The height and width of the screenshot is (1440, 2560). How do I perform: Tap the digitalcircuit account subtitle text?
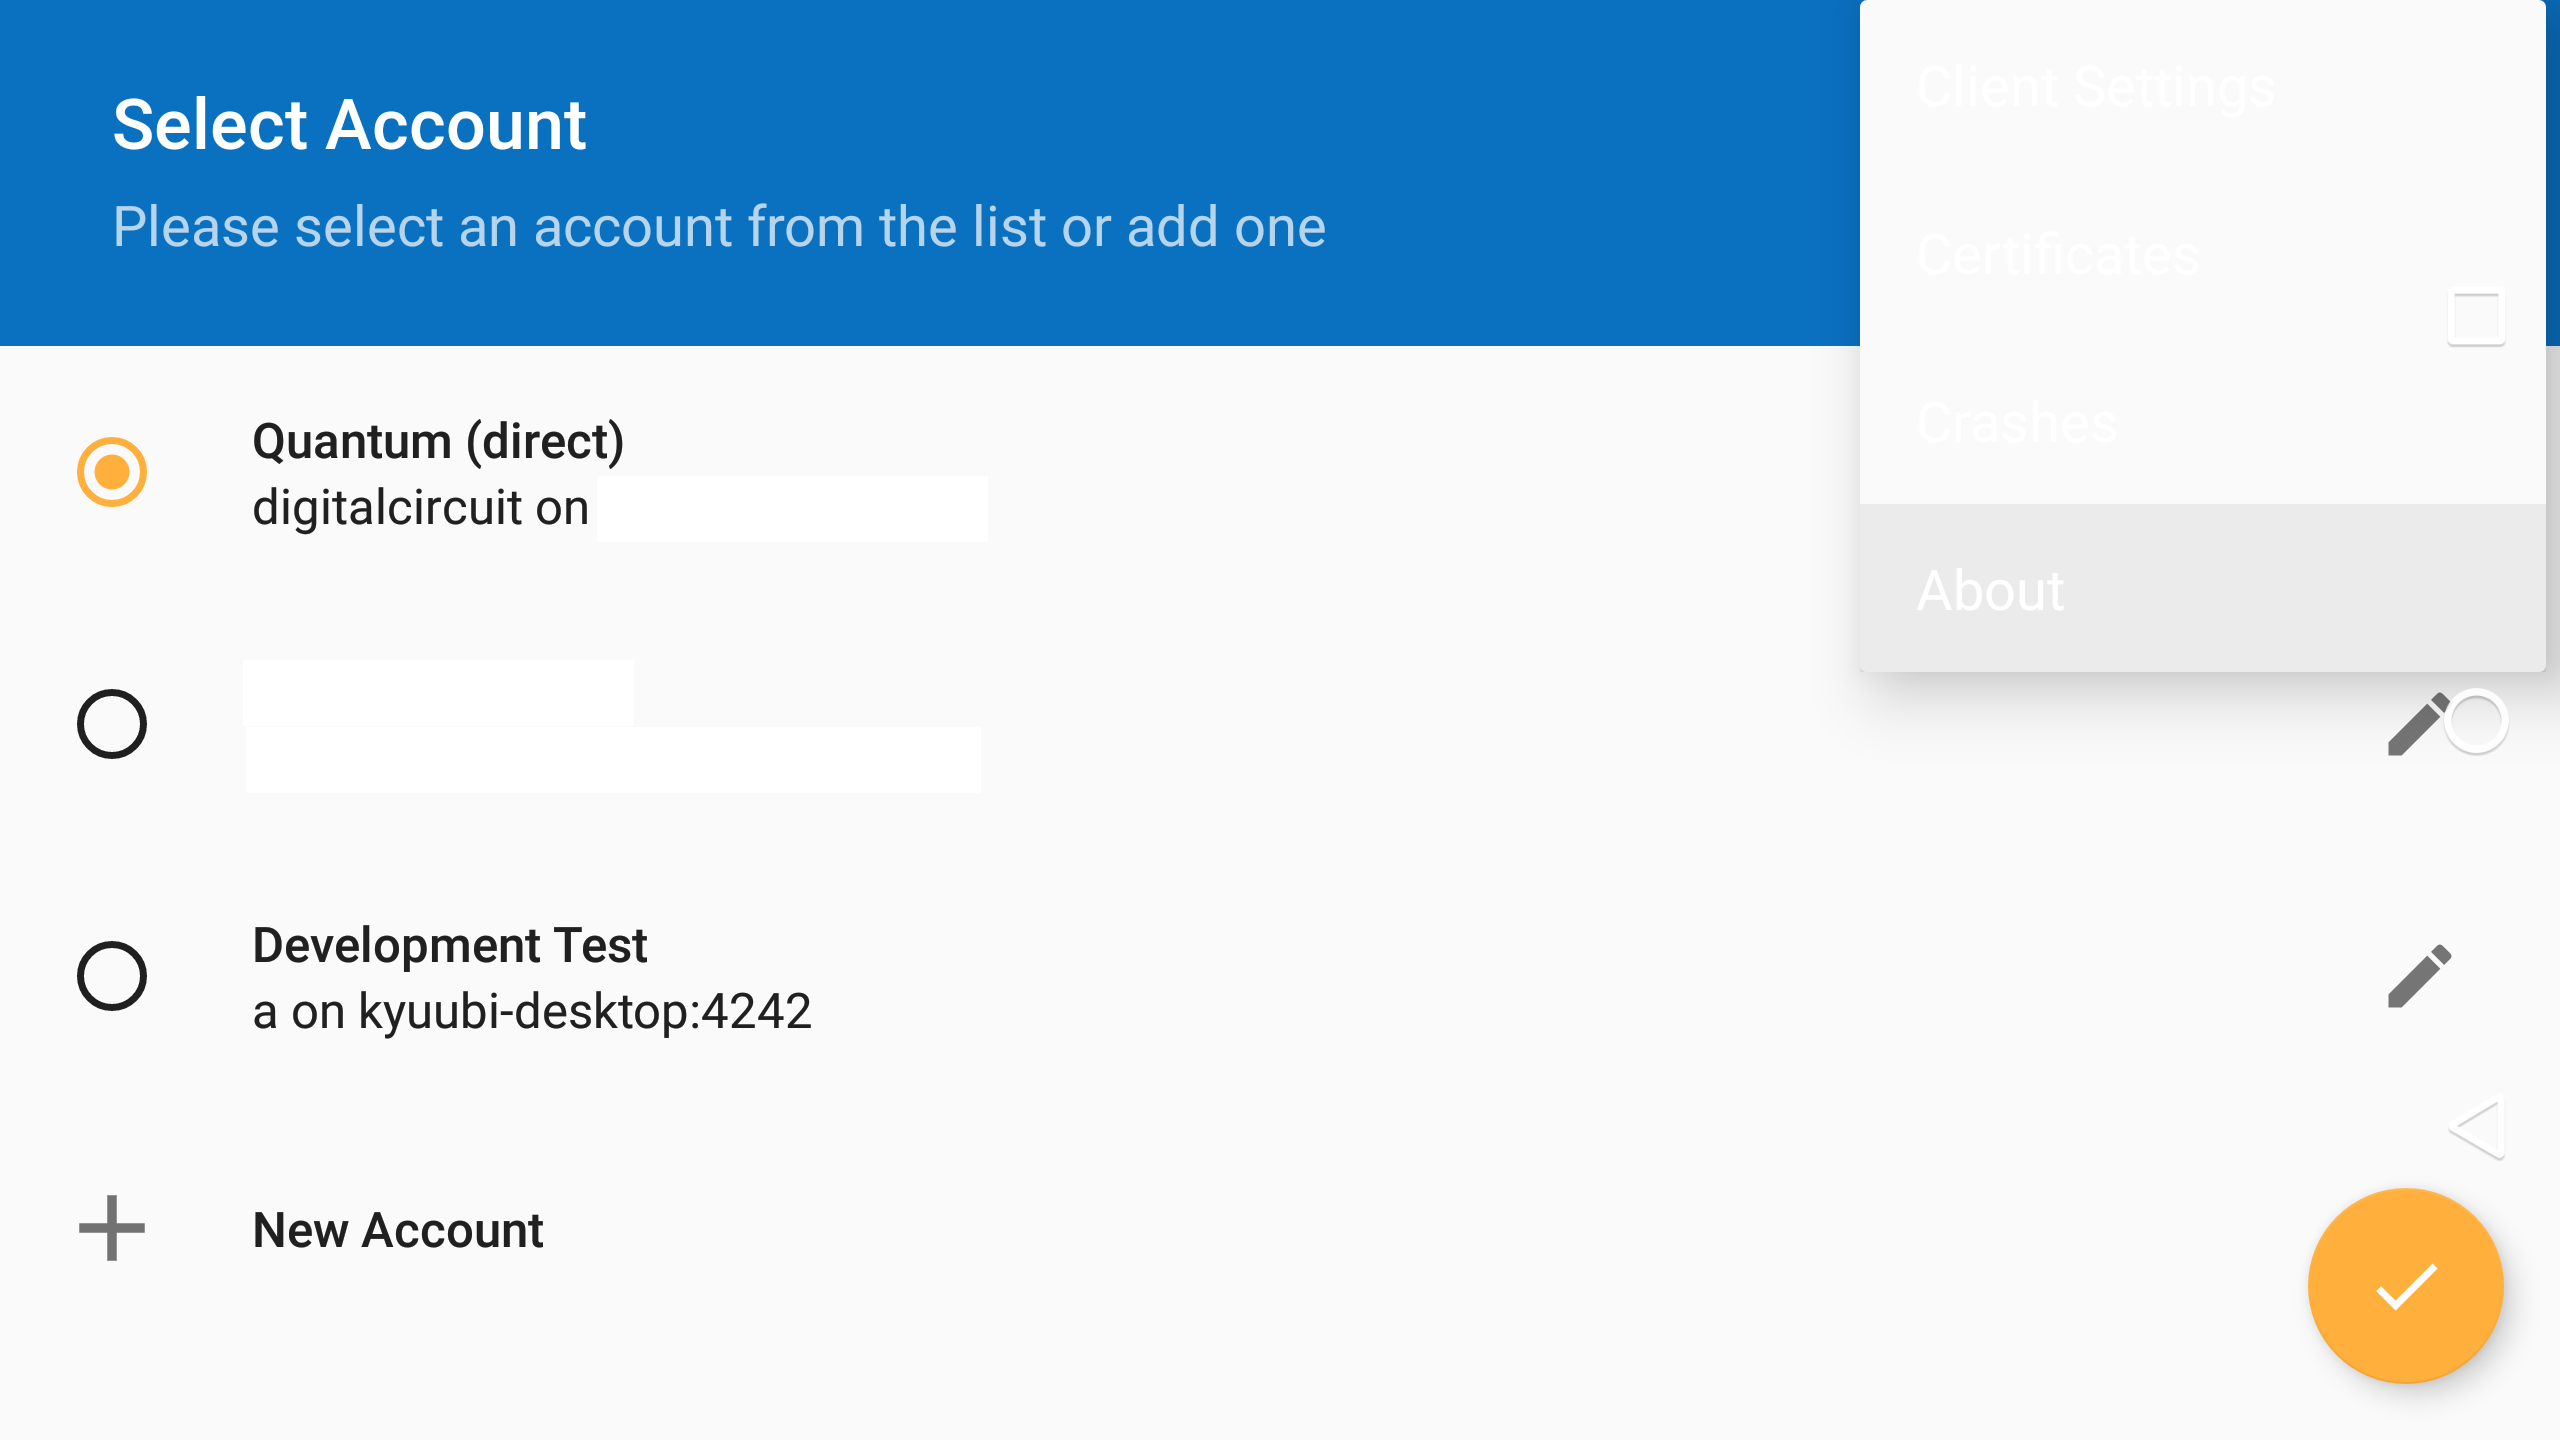(x=420, y=508)
